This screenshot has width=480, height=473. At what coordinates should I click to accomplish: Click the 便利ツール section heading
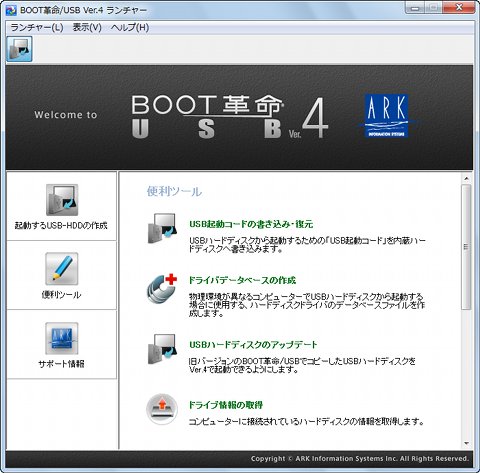click(x=174, y=191)
